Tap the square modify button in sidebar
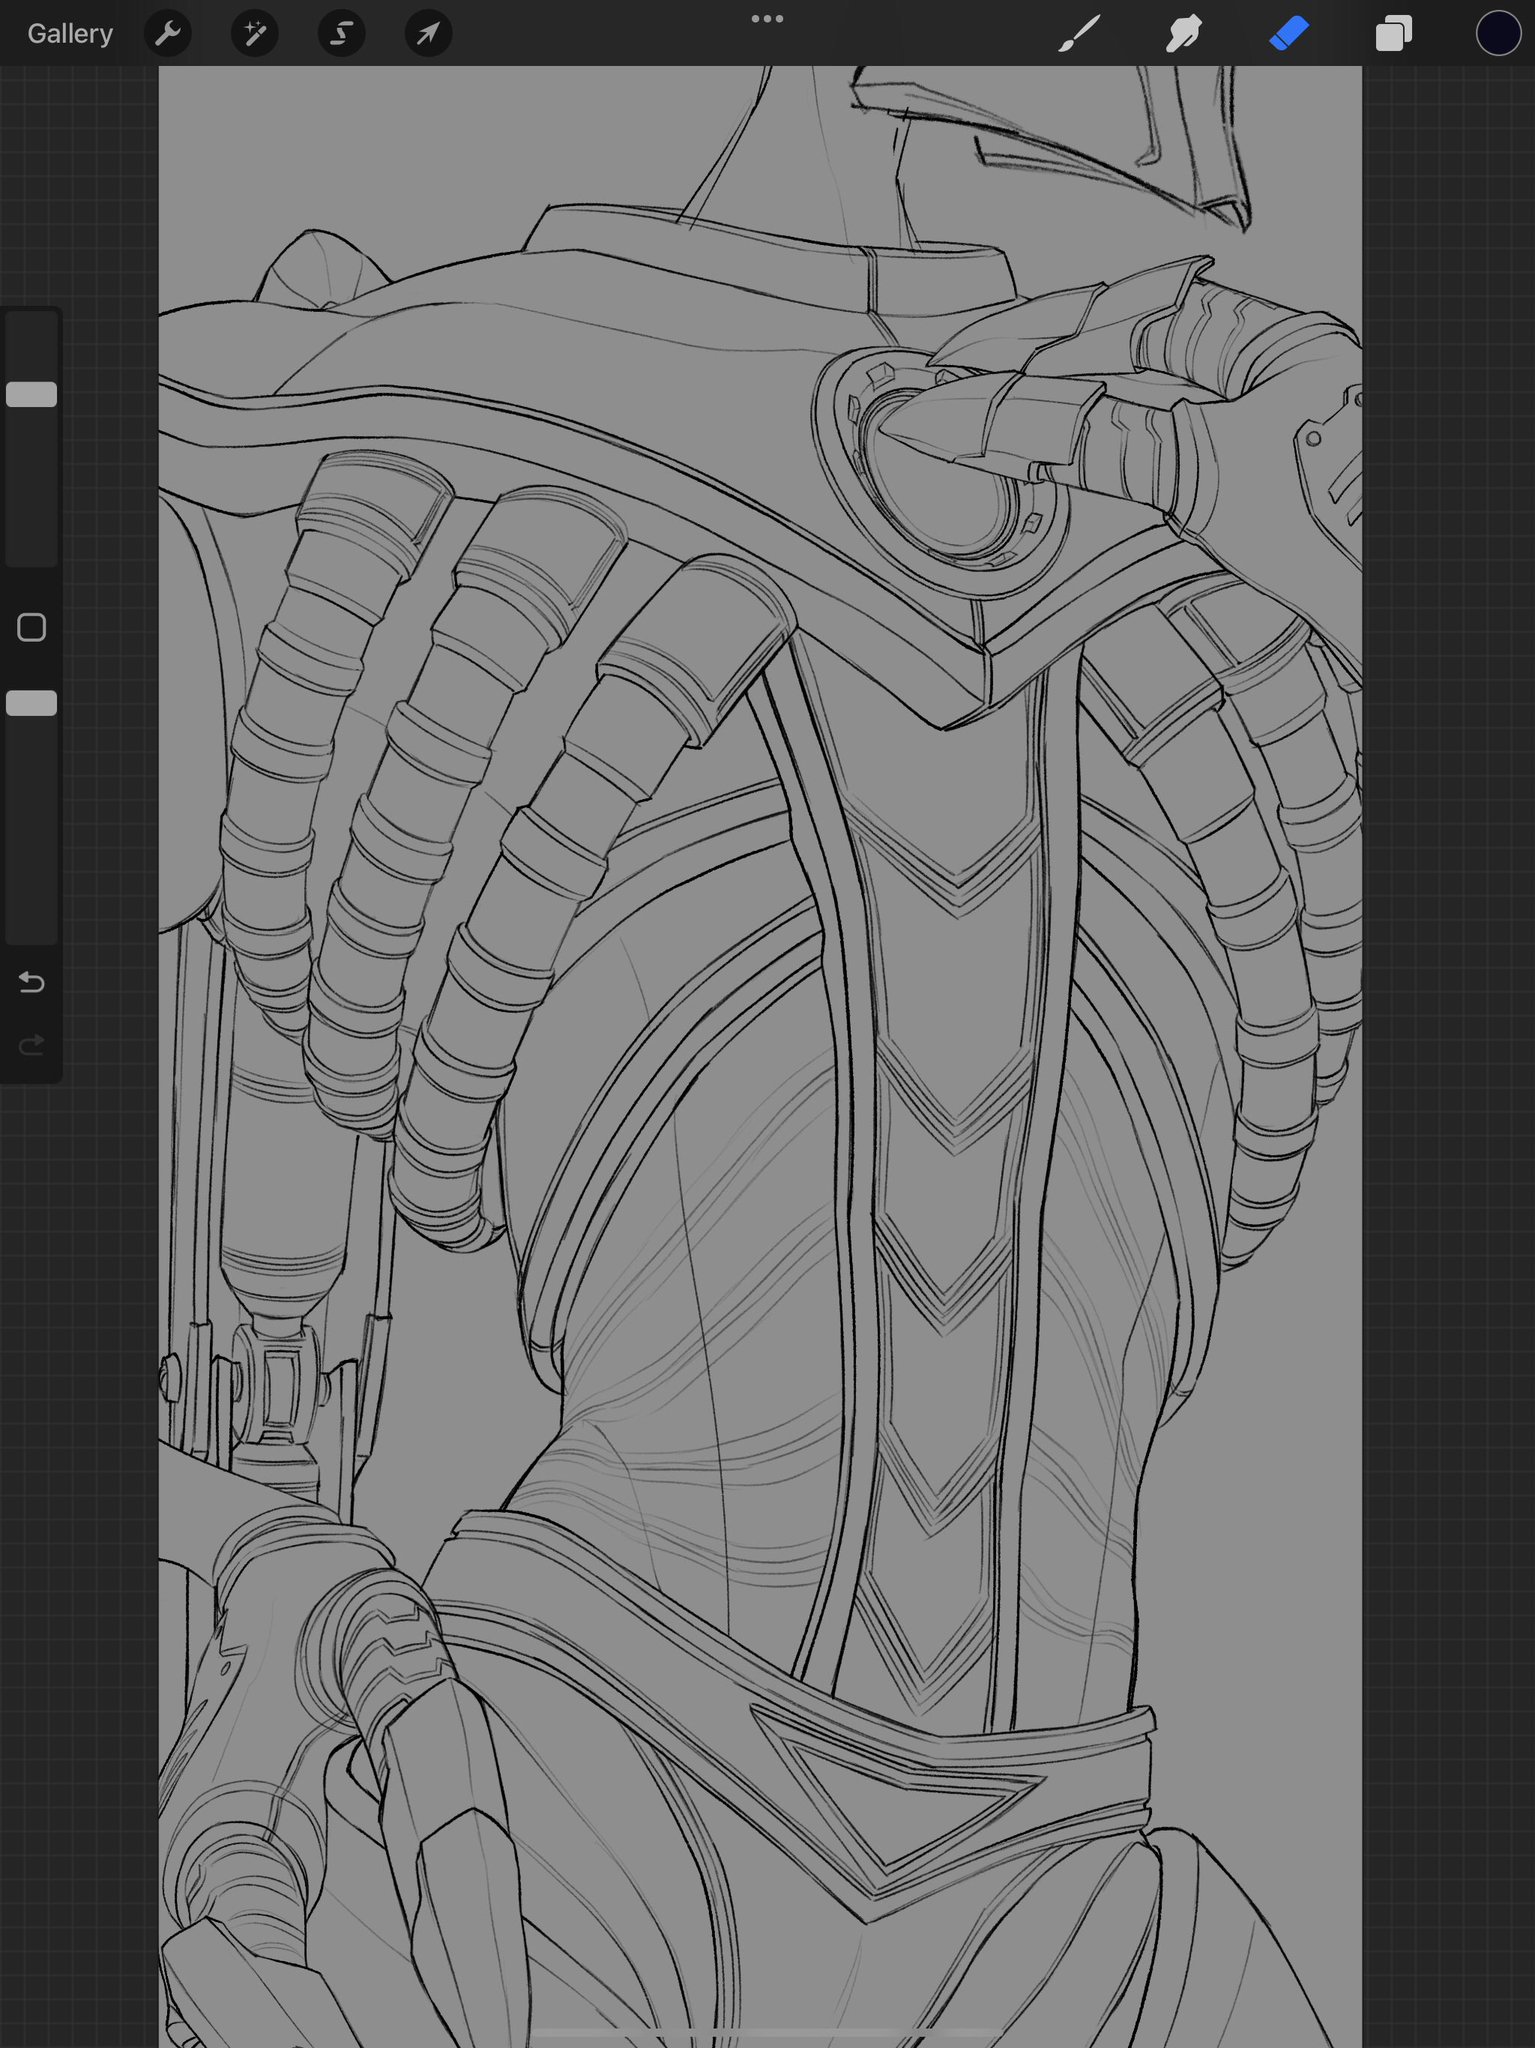Image resolution: width=1535 pixels, height=2048 pixels. [x=32, y=627]
